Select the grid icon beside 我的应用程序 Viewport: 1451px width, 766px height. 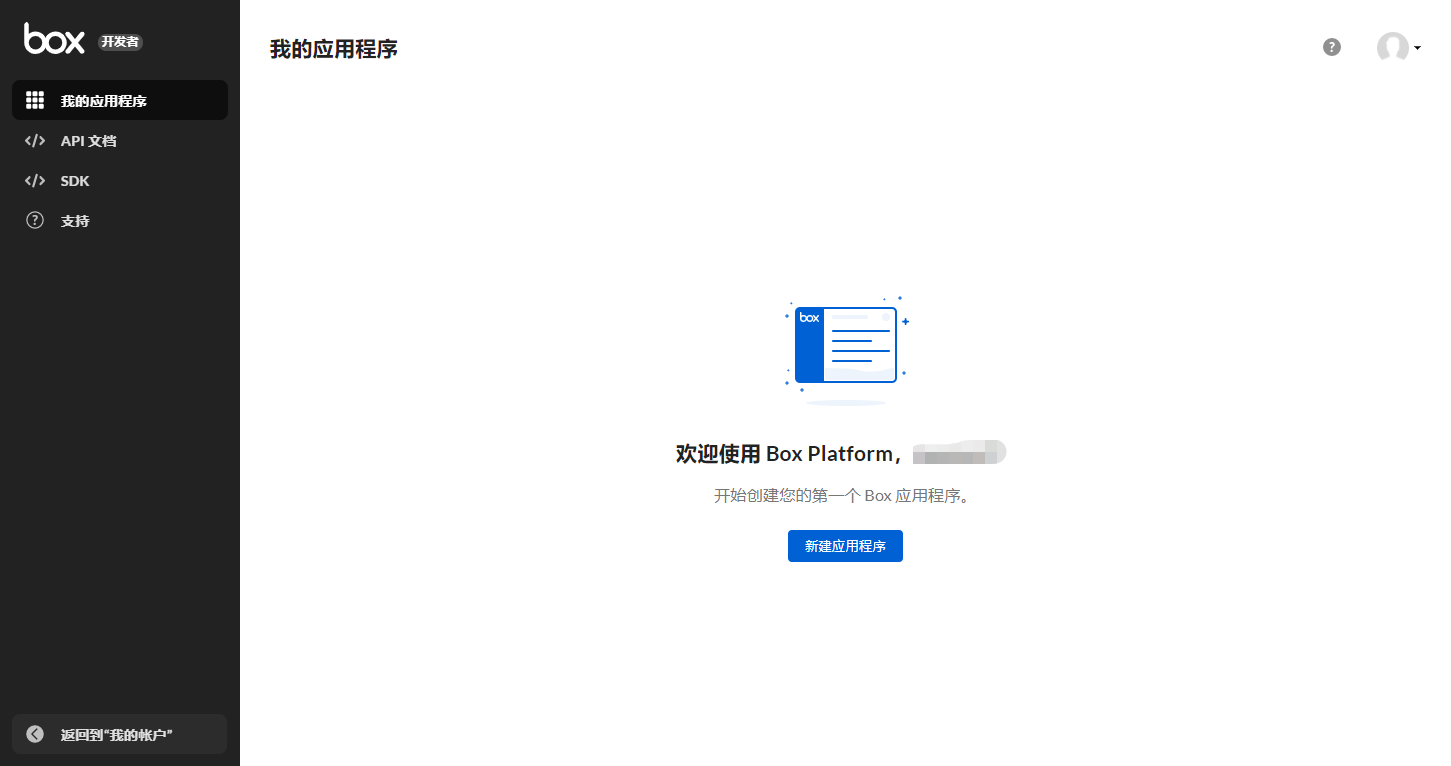[x=35, y=99]
